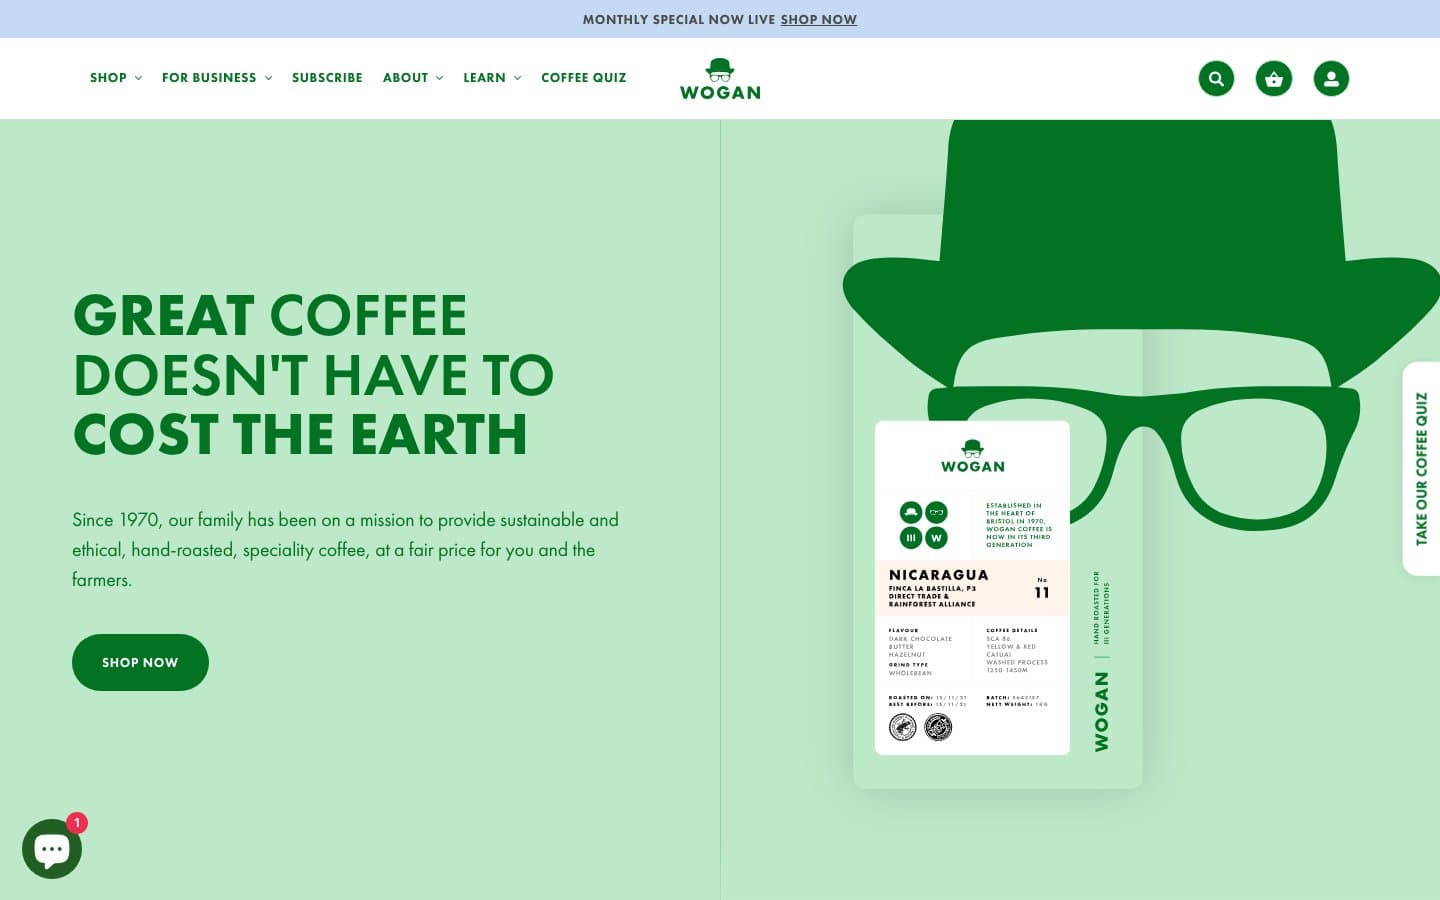Open the Shopify chat bubble

[52, 849]
